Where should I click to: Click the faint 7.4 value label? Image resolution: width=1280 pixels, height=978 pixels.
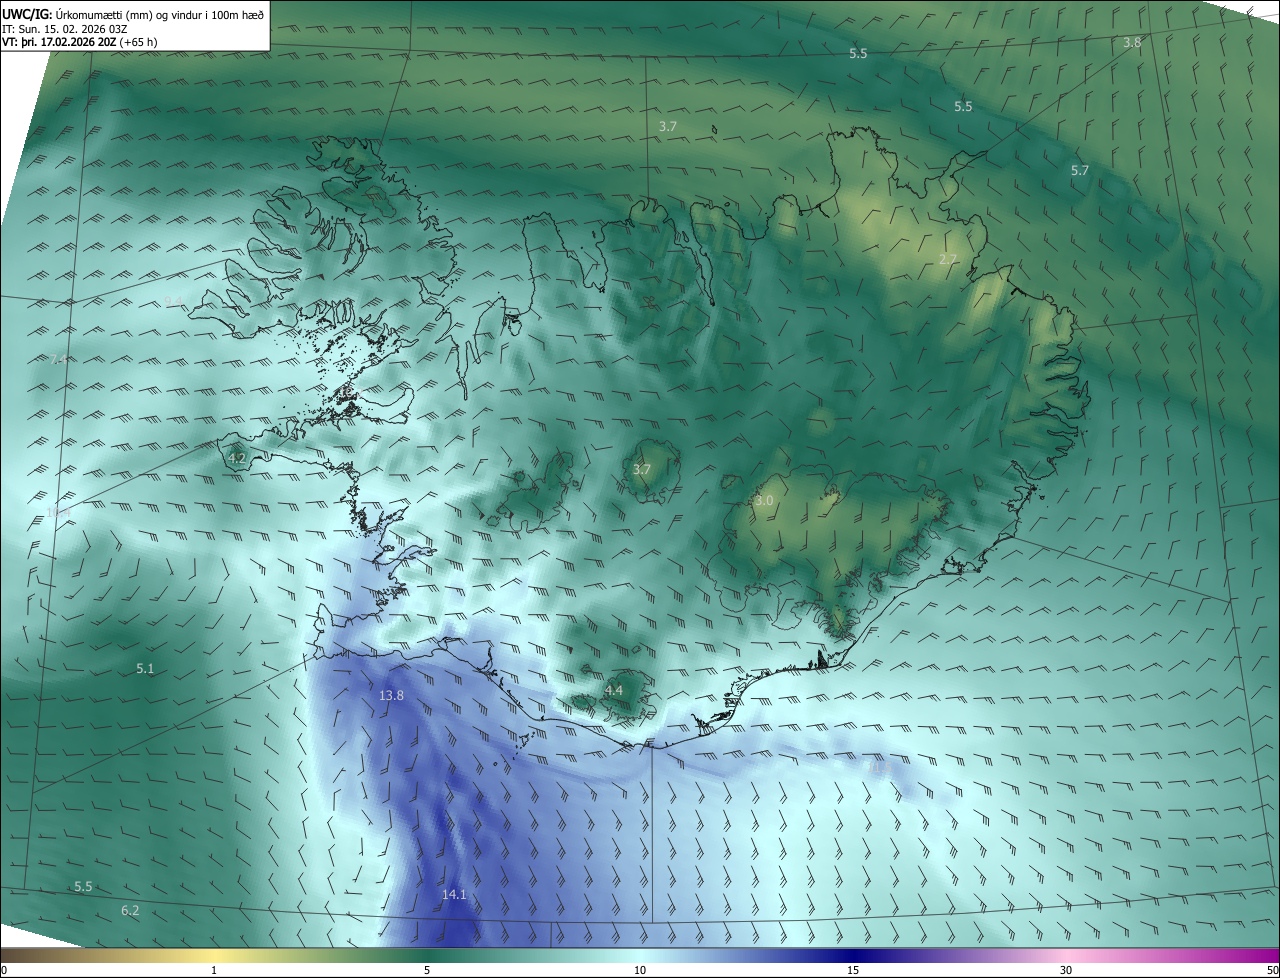[x=57, y=359]
